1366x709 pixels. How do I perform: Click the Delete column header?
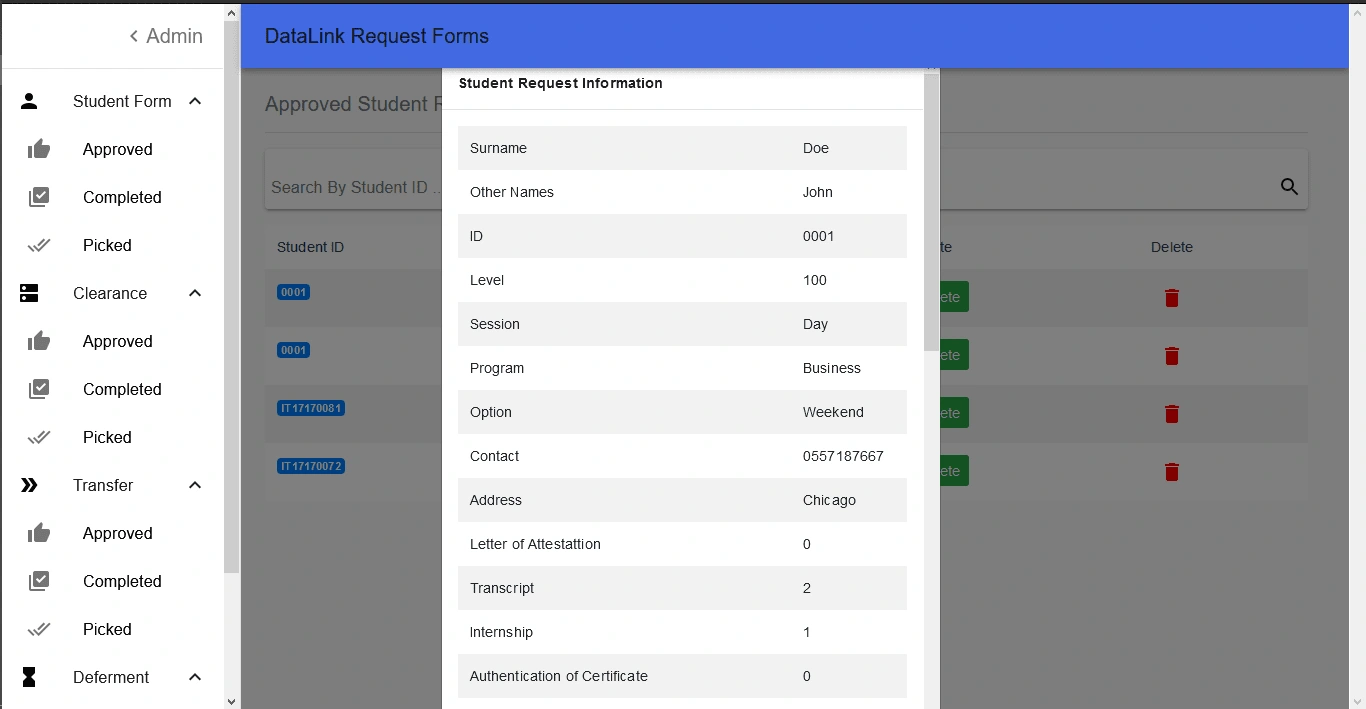pyautogui.click(x=1172, y=247)
